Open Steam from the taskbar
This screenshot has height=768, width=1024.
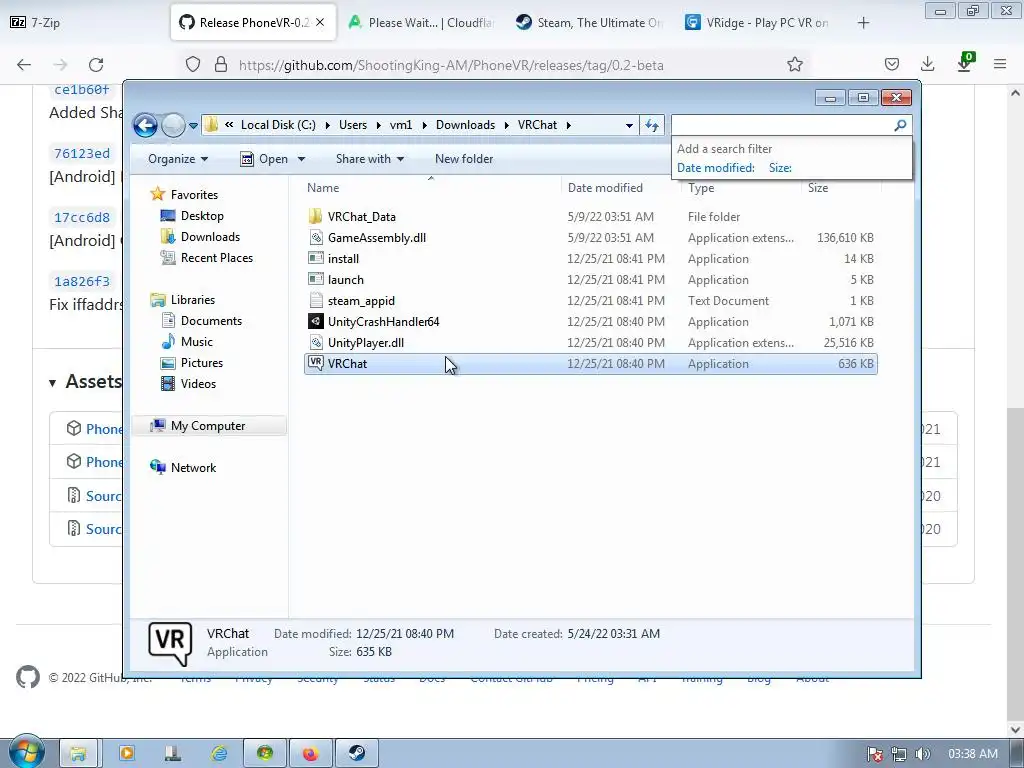[357, 754]
